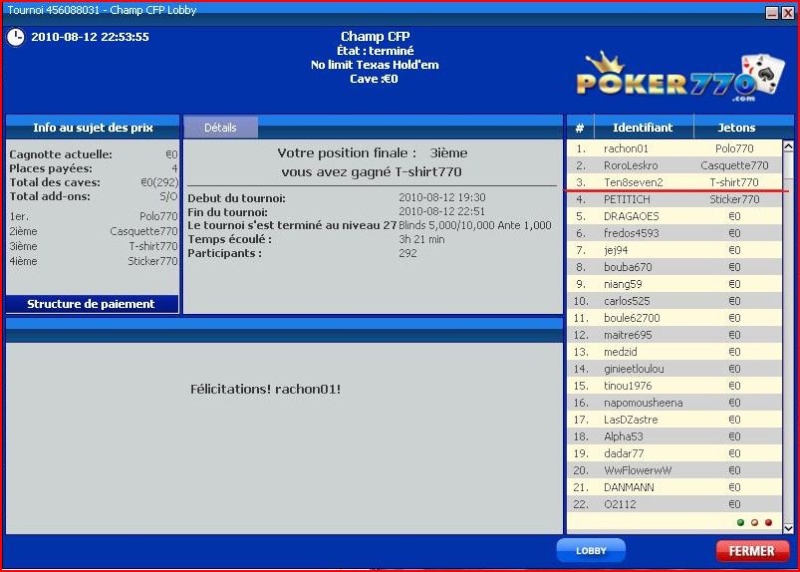Screen dimensions: 800x572
Task: Open the Détails tab
Action: coord(220,128)
